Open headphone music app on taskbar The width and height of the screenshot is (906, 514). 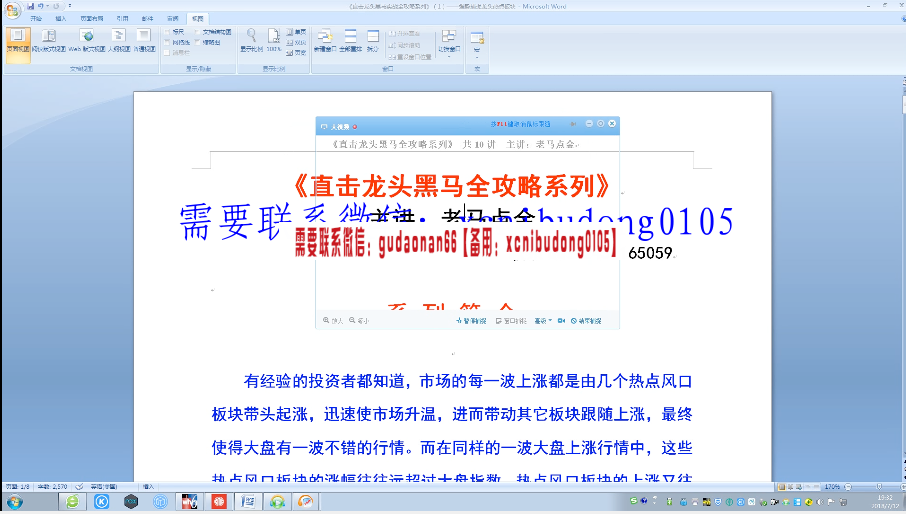point(277,502)
